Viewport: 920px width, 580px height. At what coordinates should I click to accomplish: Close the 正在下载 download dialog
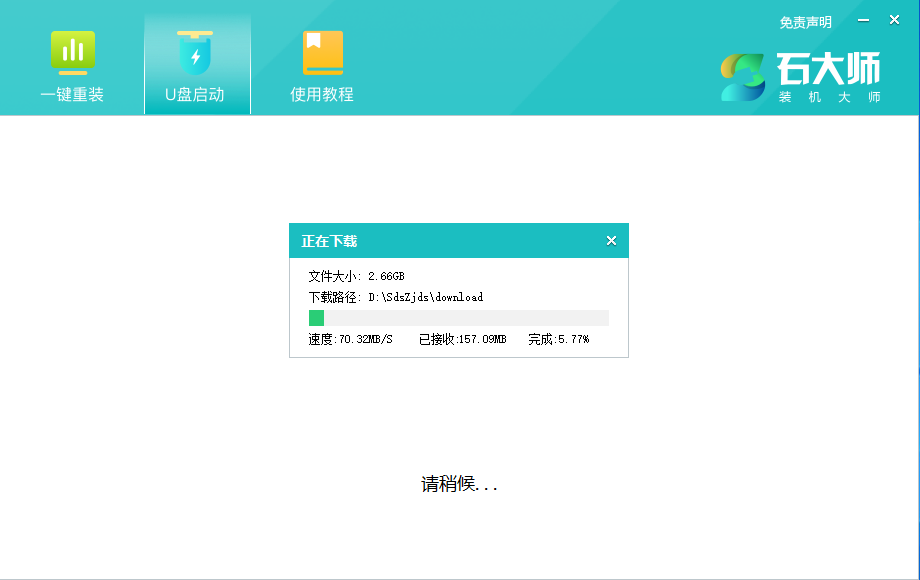(x=611, y=240)
